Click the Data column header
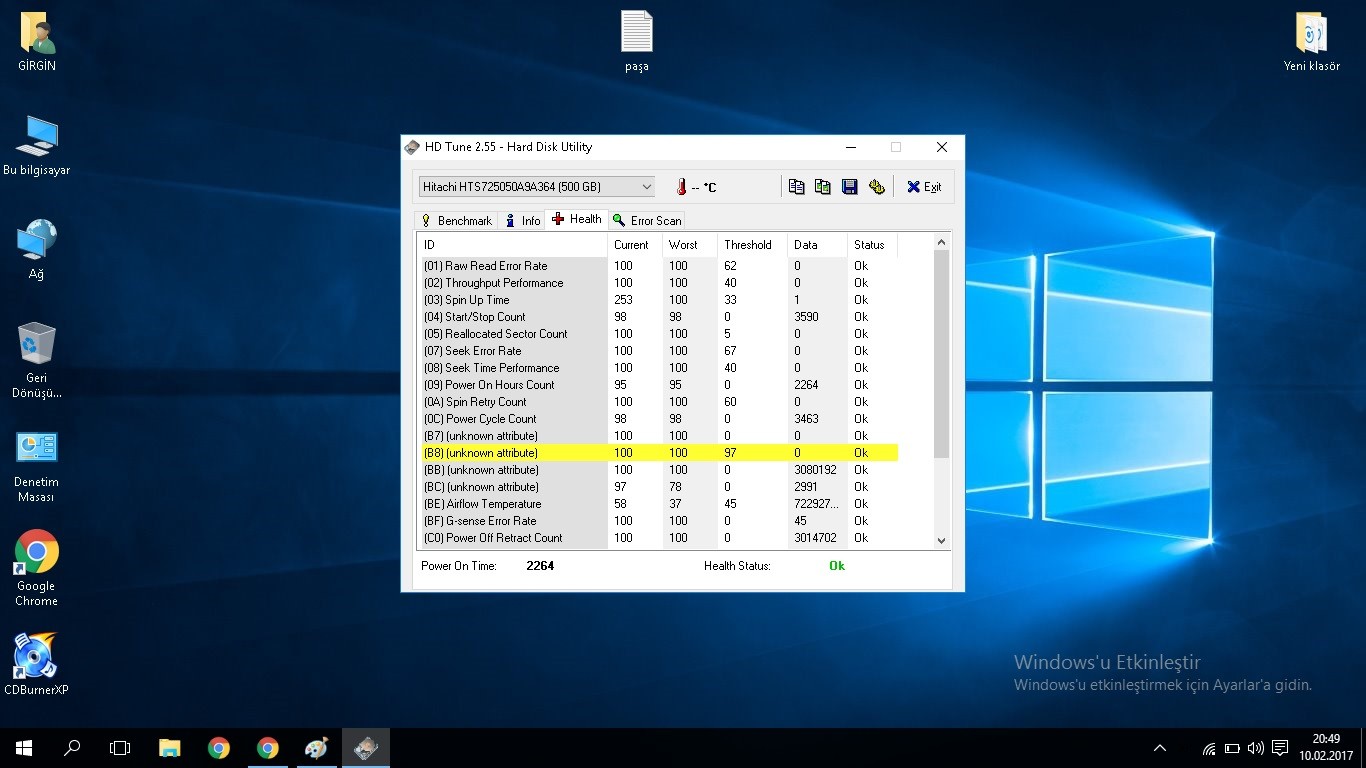1366x768 pixels. 817,245
